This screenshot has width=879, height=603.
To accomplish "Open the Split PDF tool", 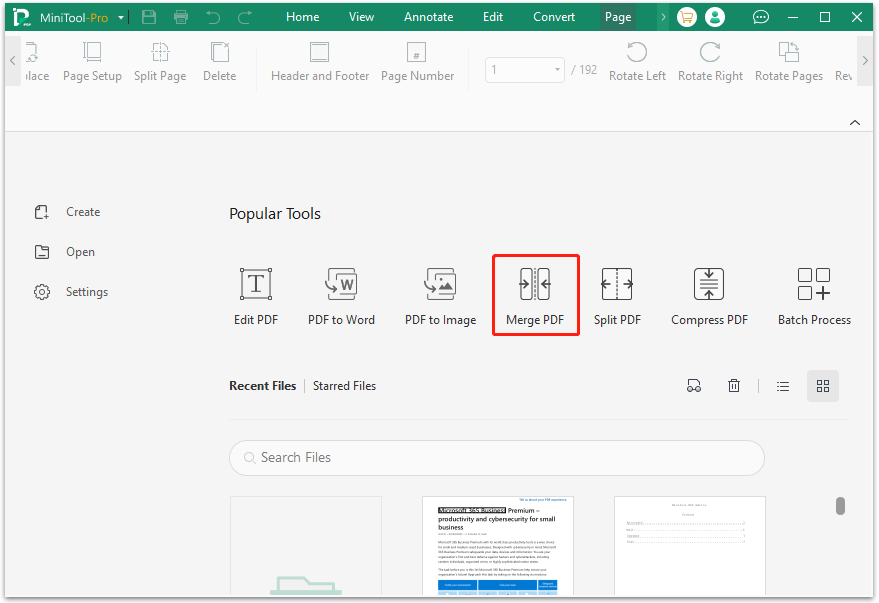I will 617,296.
